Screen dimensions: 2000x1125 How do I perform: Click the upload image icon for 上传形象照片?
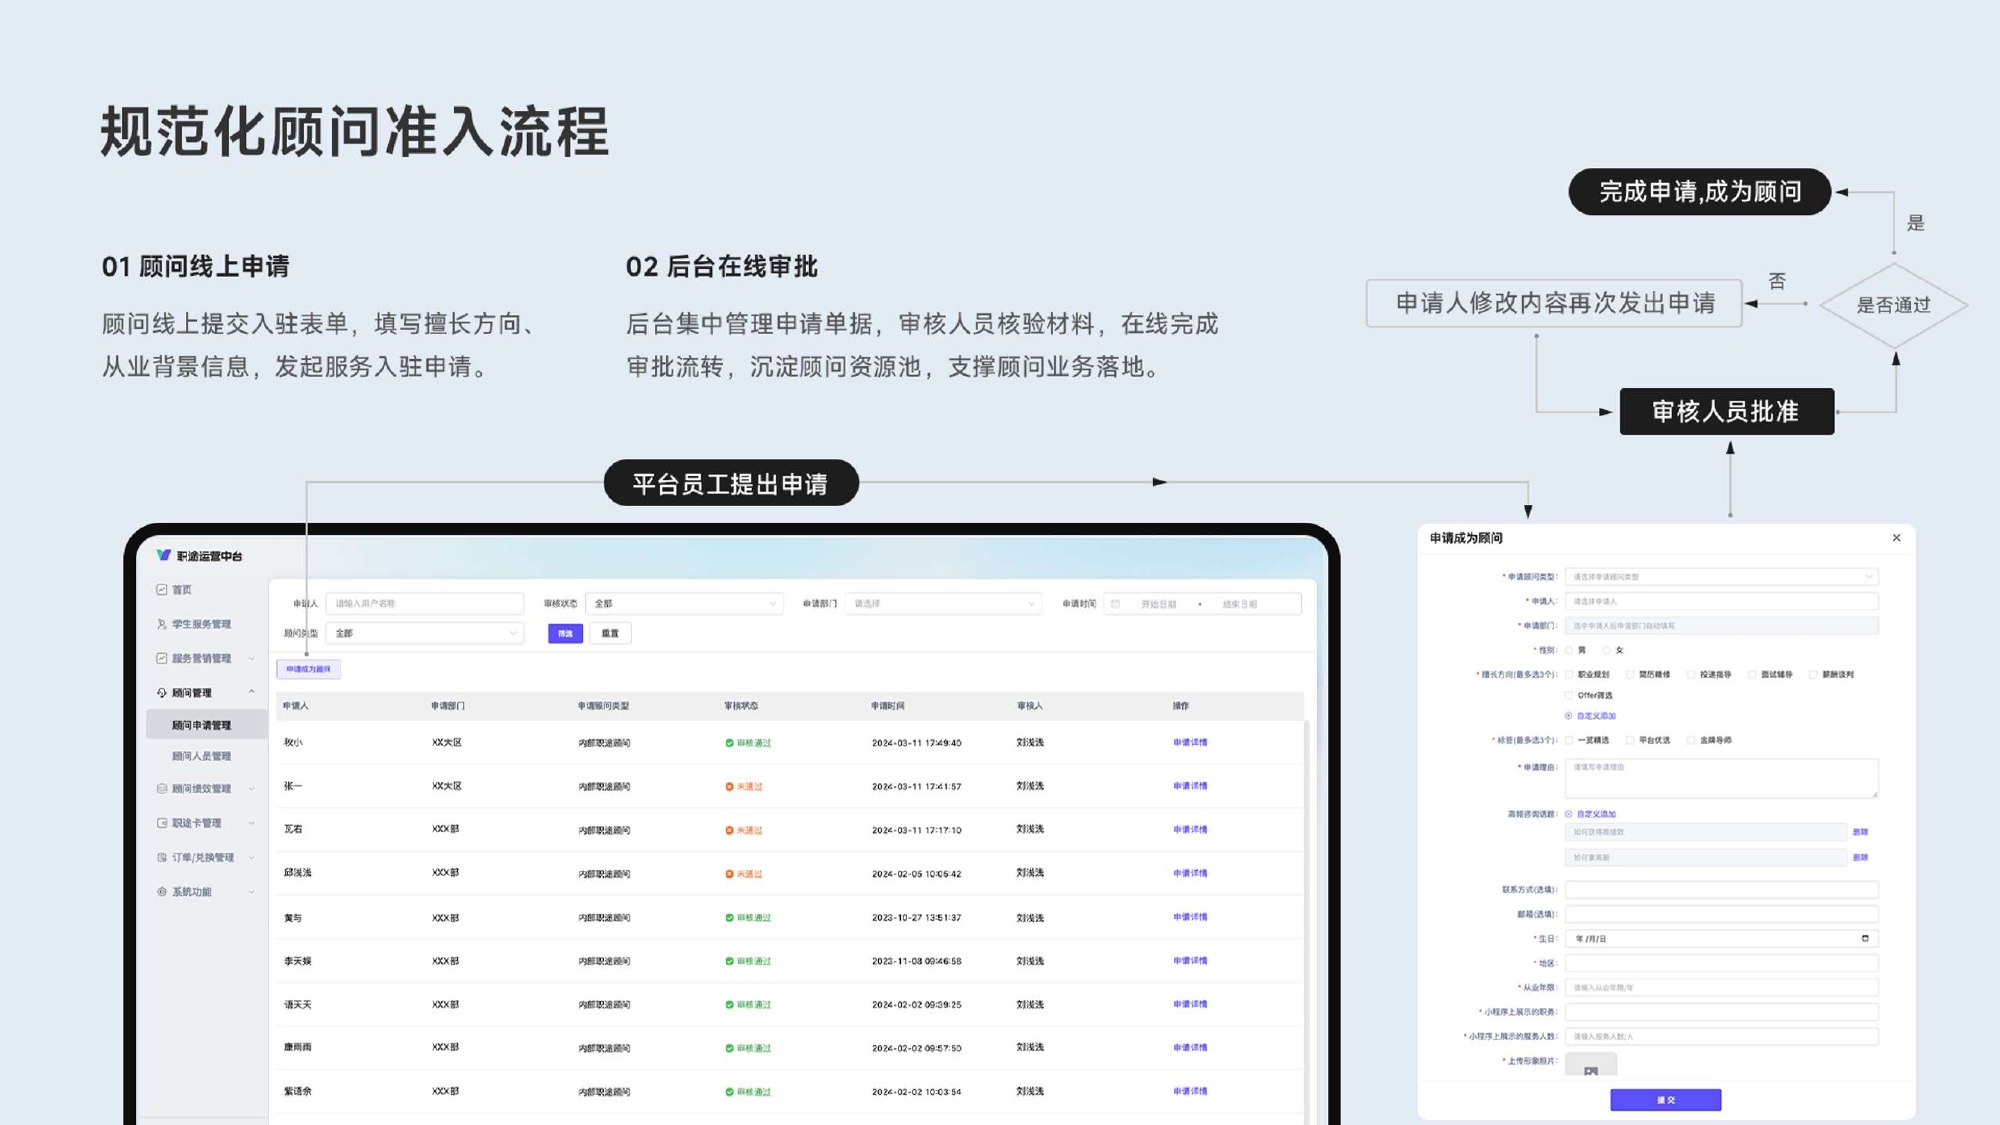(x=1591, y=1070)
